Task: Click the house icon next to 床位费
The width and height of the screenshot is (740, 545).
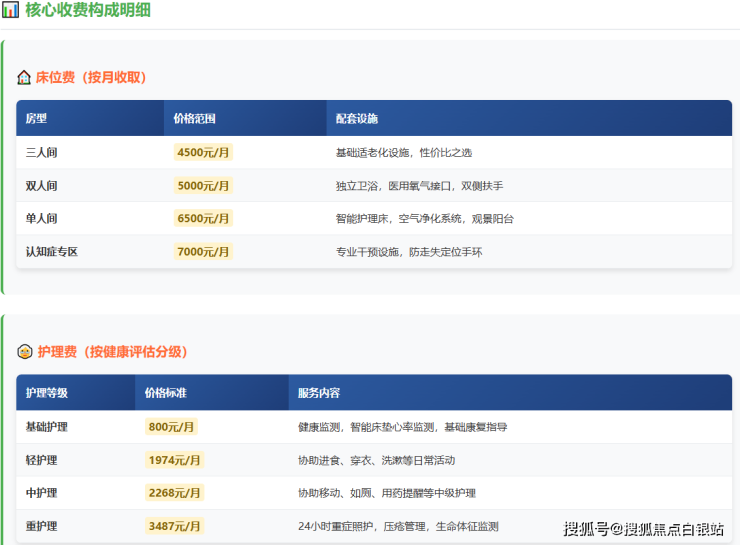Action: (24, 77)
